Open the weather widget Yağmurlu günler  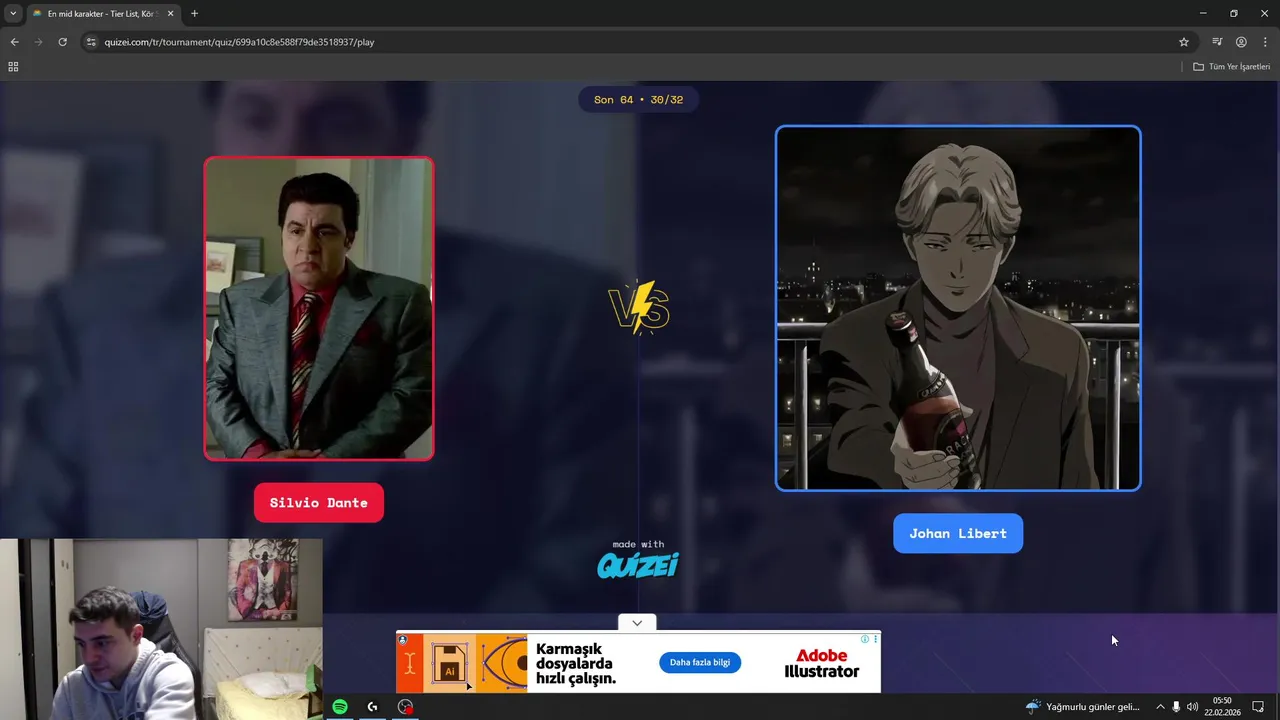point(1083,707)
